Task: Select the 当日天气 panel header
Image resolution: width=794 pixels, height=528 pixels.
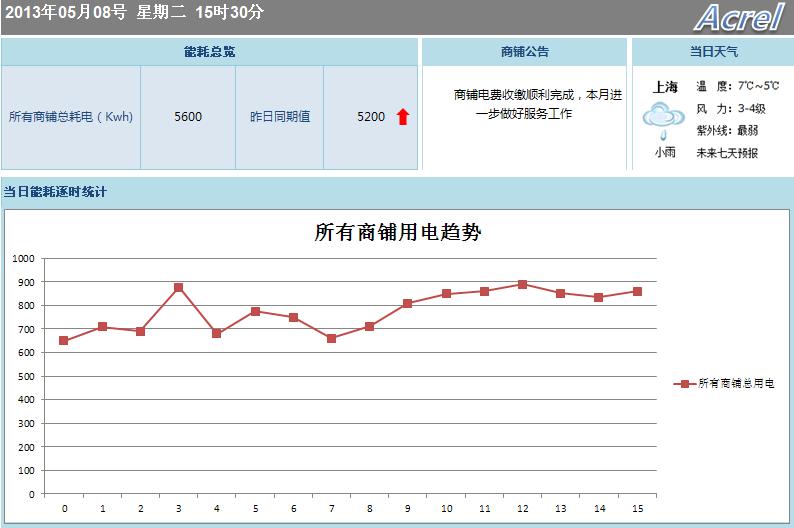Action: [713, 52]
